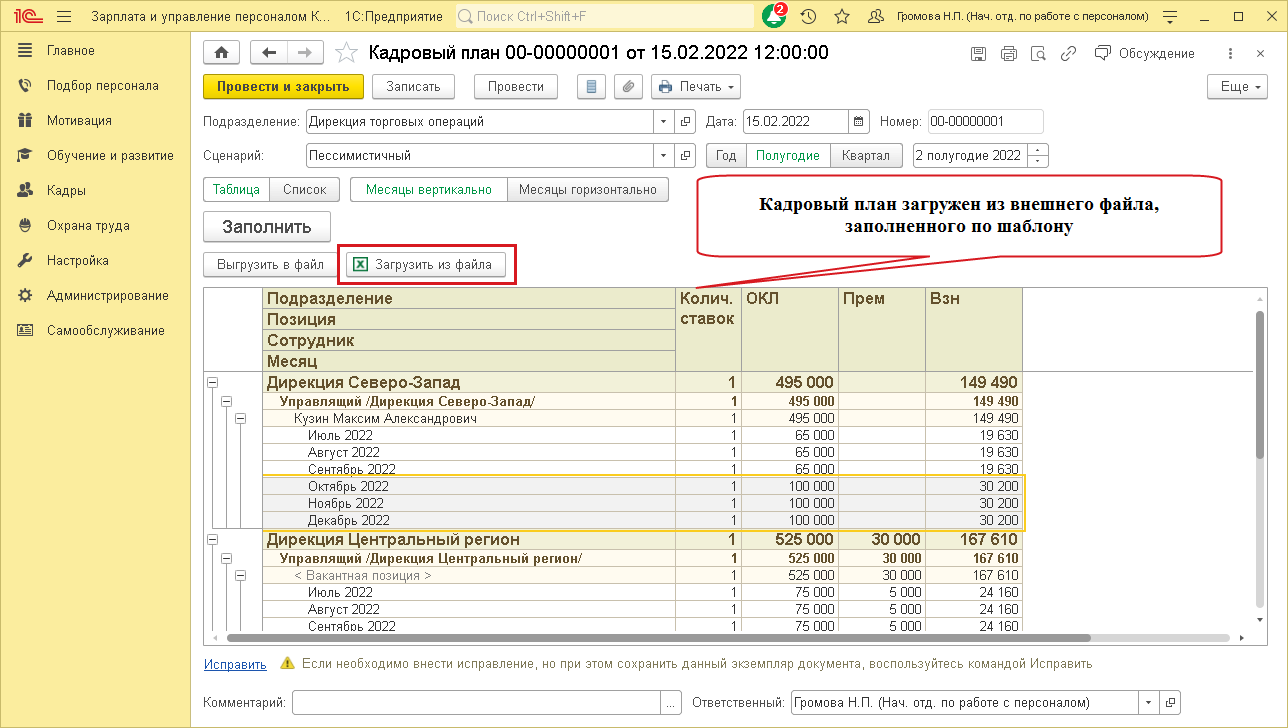Expand the Печать dropdown menu
1288x728 pixels.
pyautogui.click(x=696, y=87)
